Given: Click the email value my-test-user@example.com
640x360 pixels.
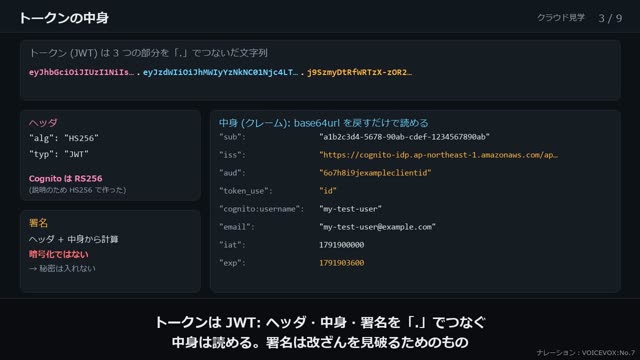Looking at the screenshot, I should (x=378, y=227).
